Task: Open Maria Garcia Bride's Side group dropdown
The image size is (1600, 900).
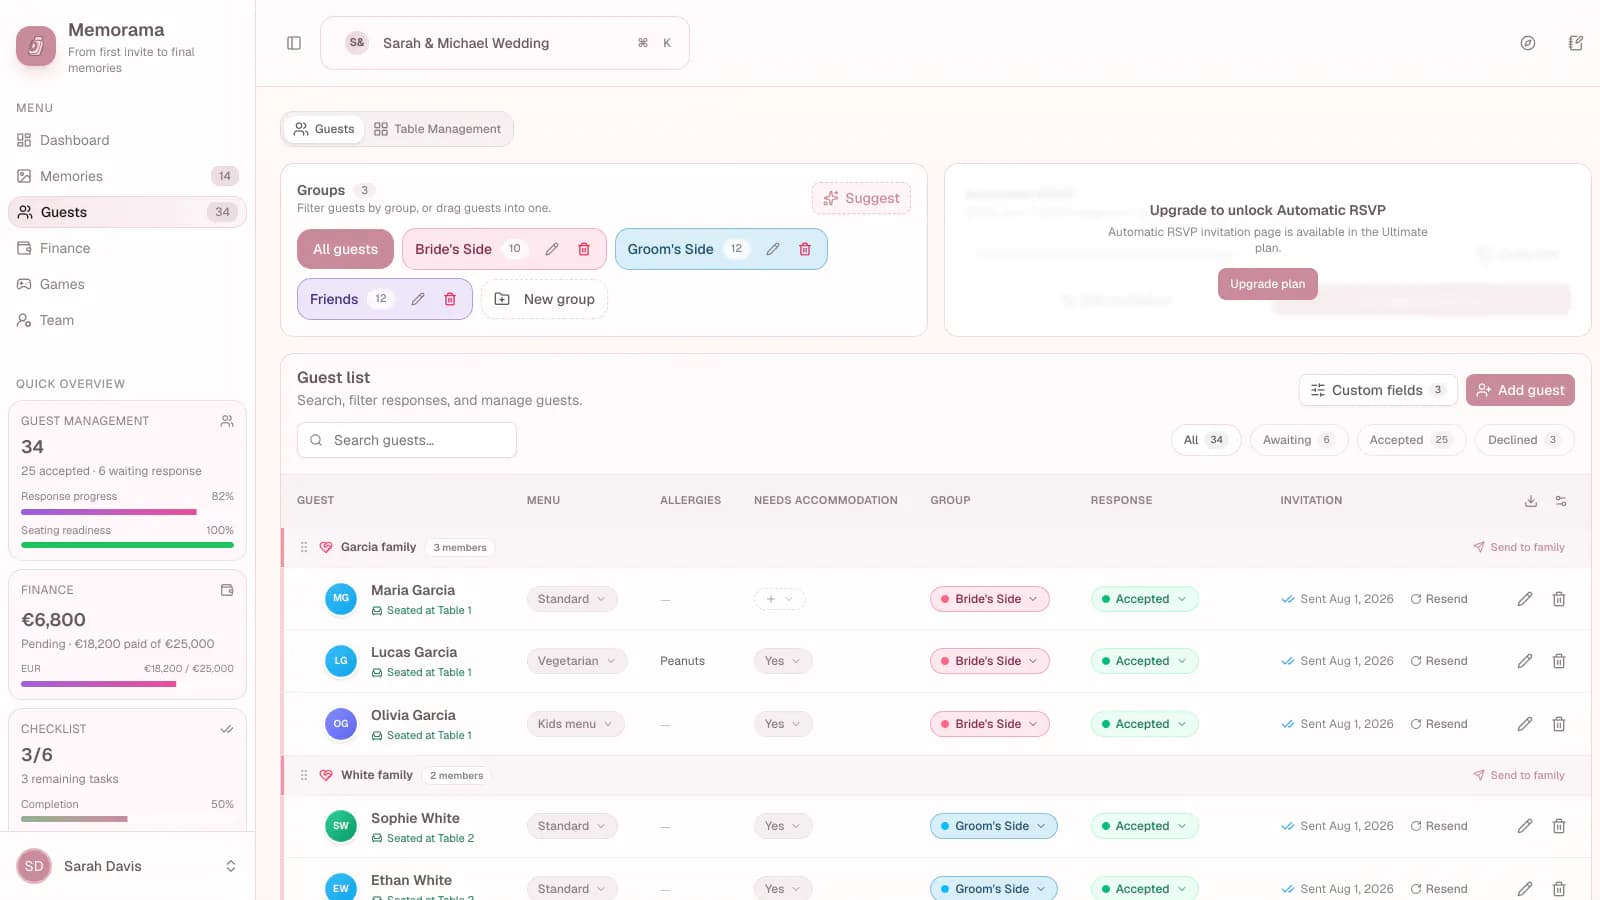Action: [x=990, y=599]
